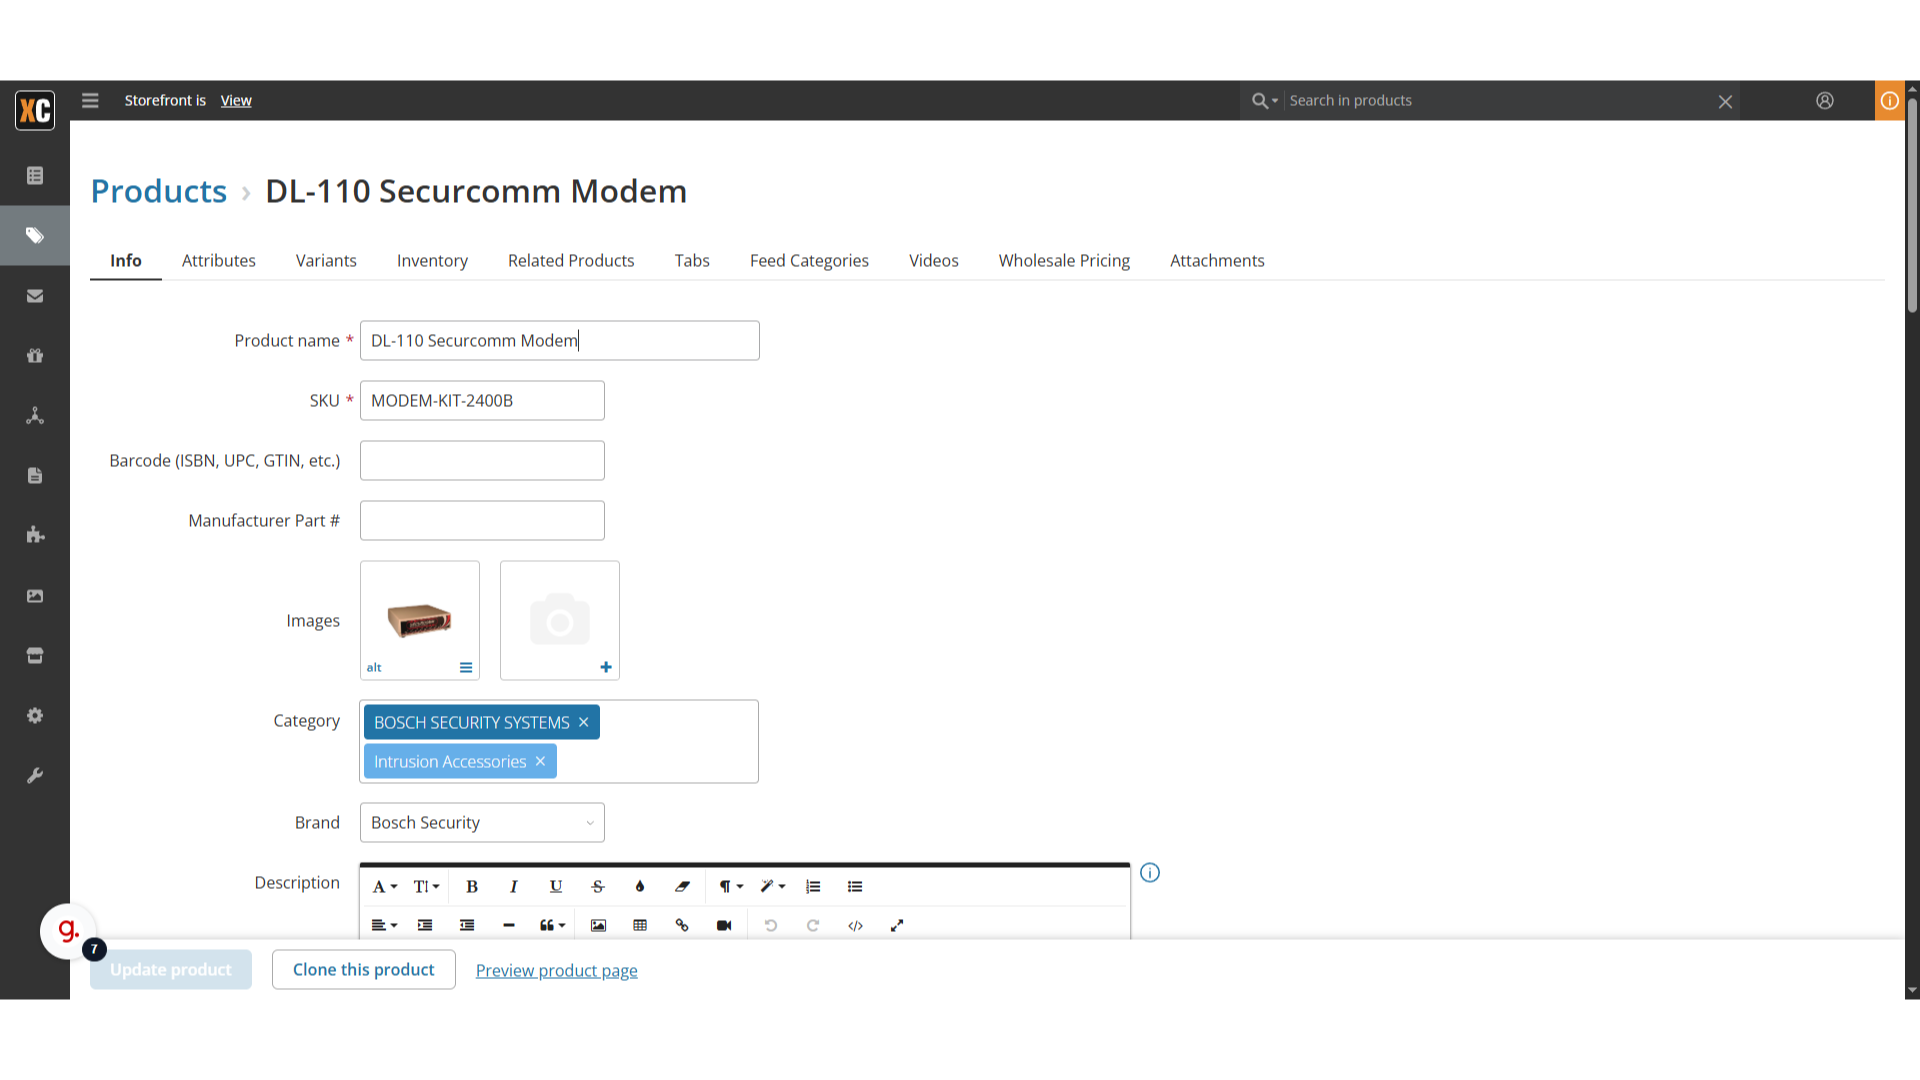Switch to the Inventory tab
The width and height of the screenshot is (1920, 1080).
click(432, 260)
